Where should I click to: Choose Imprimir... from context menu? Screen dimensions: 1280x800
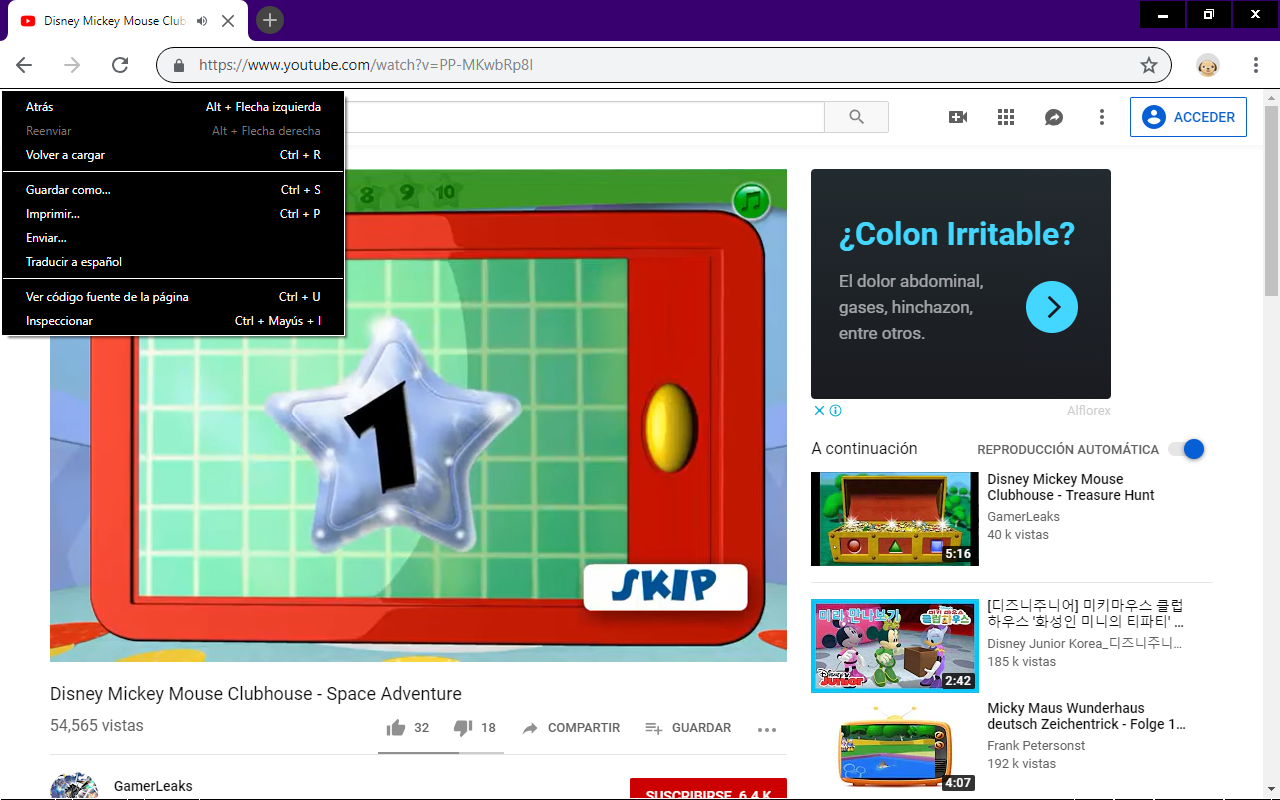pos(173,214)
